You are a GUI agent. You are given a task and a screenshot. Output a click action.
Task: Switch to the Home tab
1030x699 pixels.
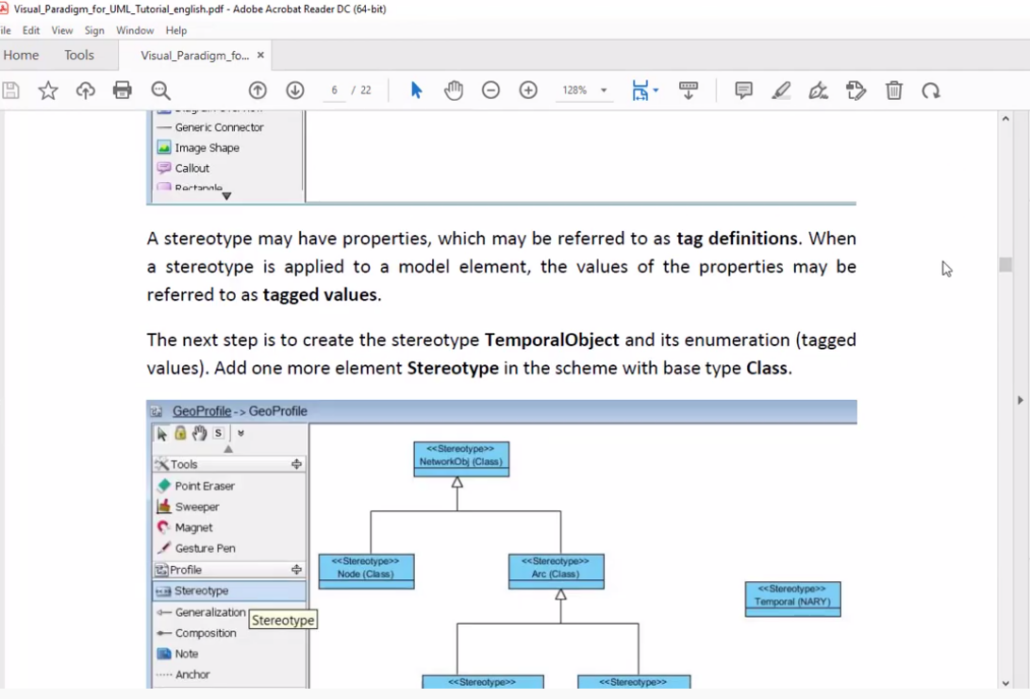point(21,55)
